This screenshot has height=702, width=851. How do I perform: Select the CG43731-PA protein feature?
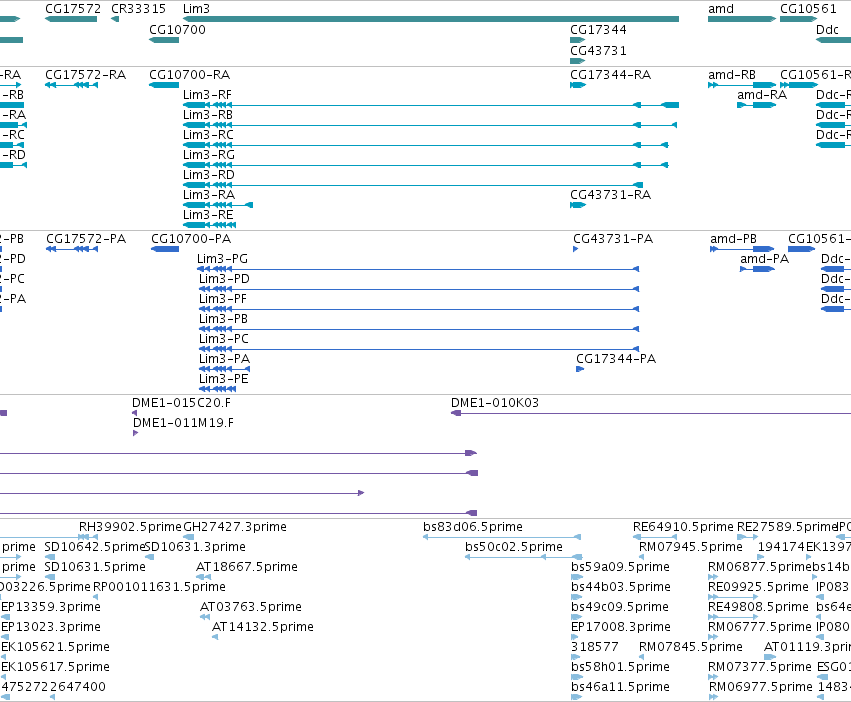[576, 249]
